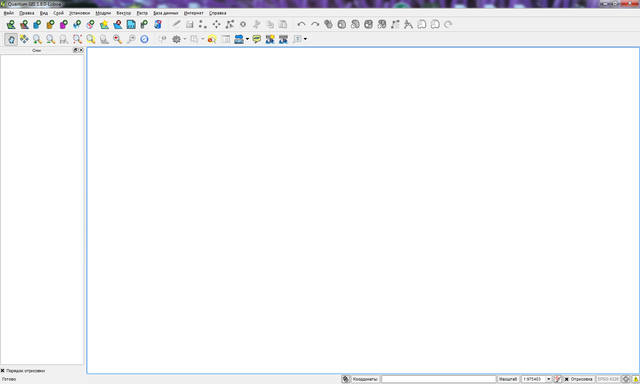Open the Вид menu
The width and height of the screenshot is (640, 384).
tap(44, 13)
